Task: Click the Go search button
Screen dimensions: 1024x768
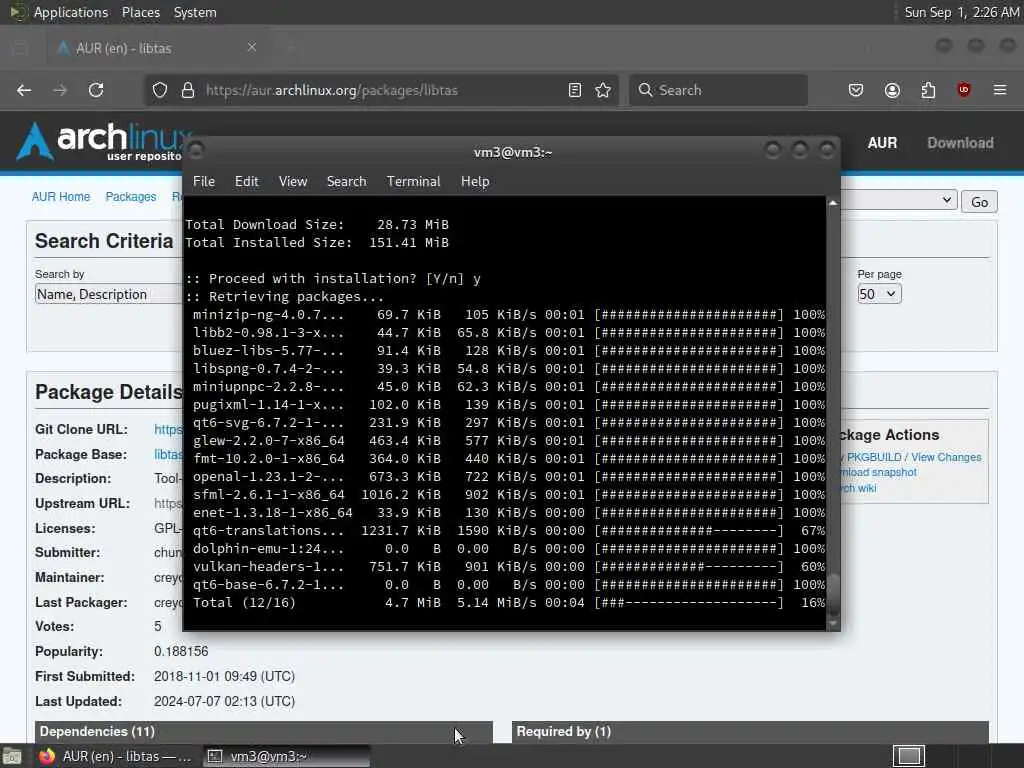Action: tap(979, 202)
